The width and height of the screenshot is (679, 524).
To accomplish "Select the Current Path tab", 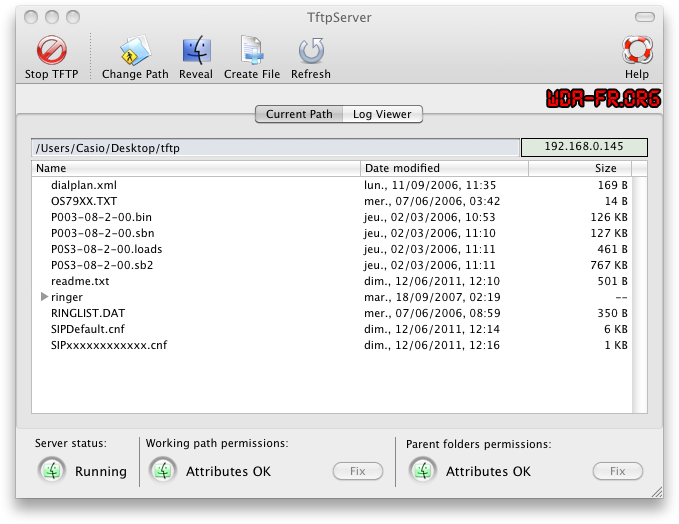I will tap(299, 114).
